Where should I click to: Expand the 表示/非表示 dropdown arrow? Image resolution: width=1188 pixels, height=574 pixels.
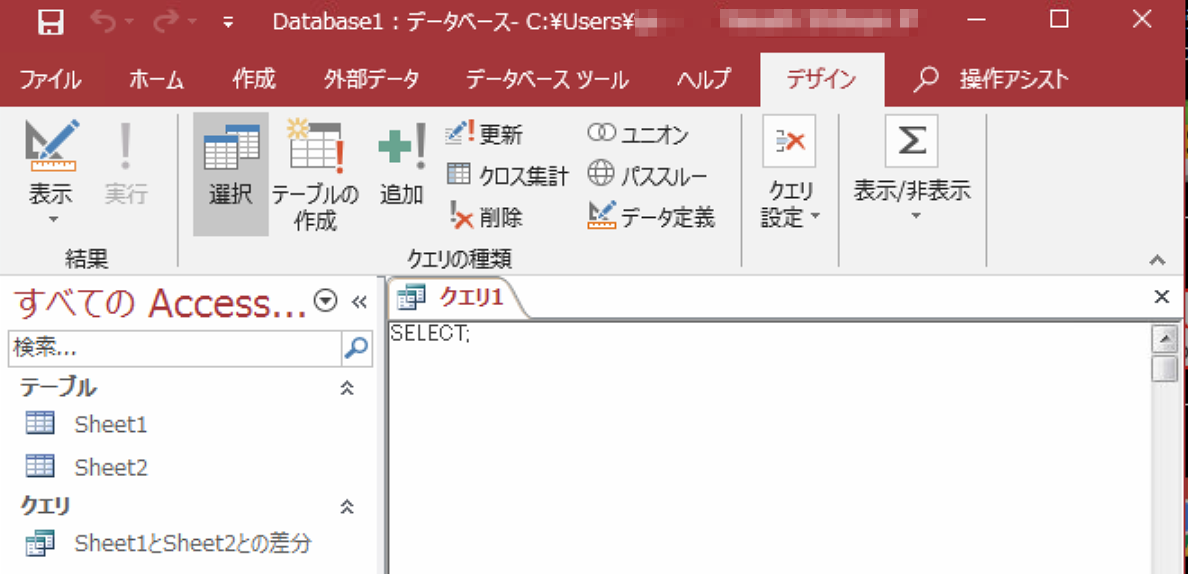[x=914, y=217]
